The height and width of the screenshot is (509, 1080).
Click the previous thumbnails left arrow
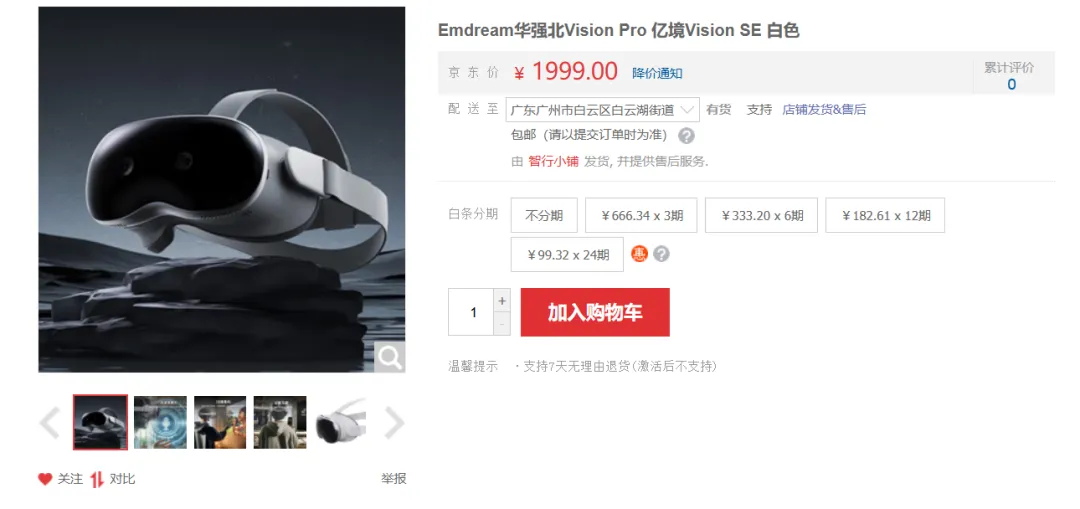click(x=50, y=422)
